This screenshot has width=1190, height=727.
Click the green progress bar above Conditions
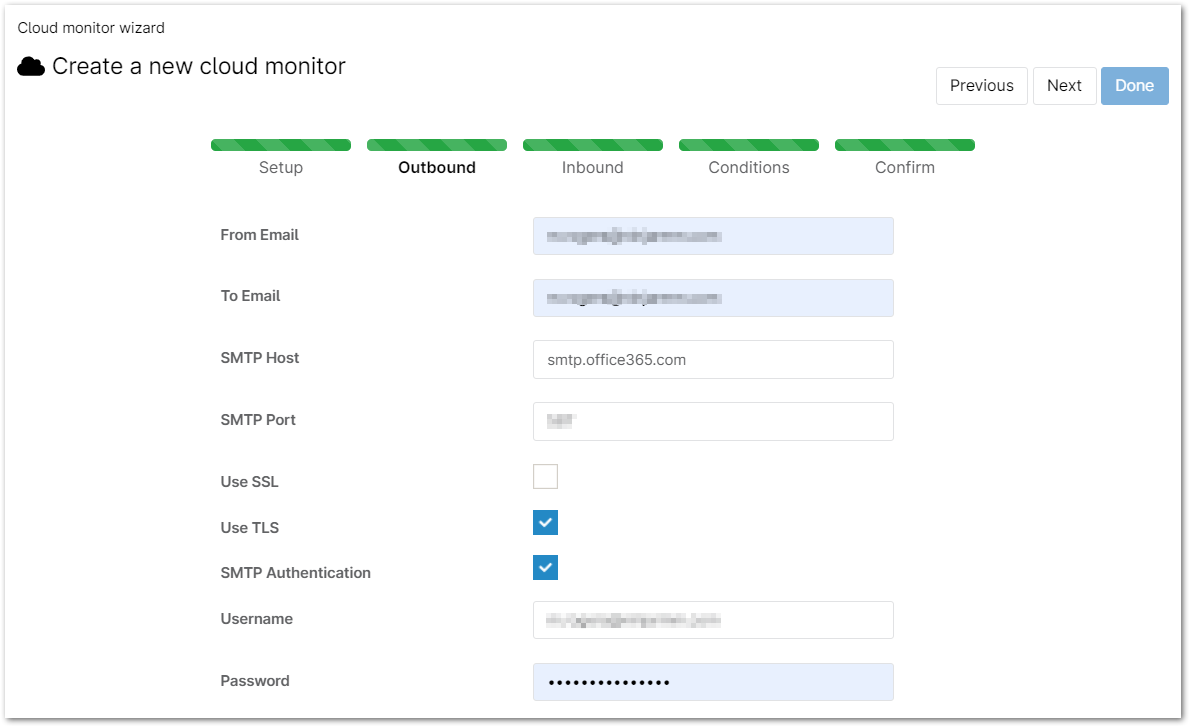click(749, 144)
